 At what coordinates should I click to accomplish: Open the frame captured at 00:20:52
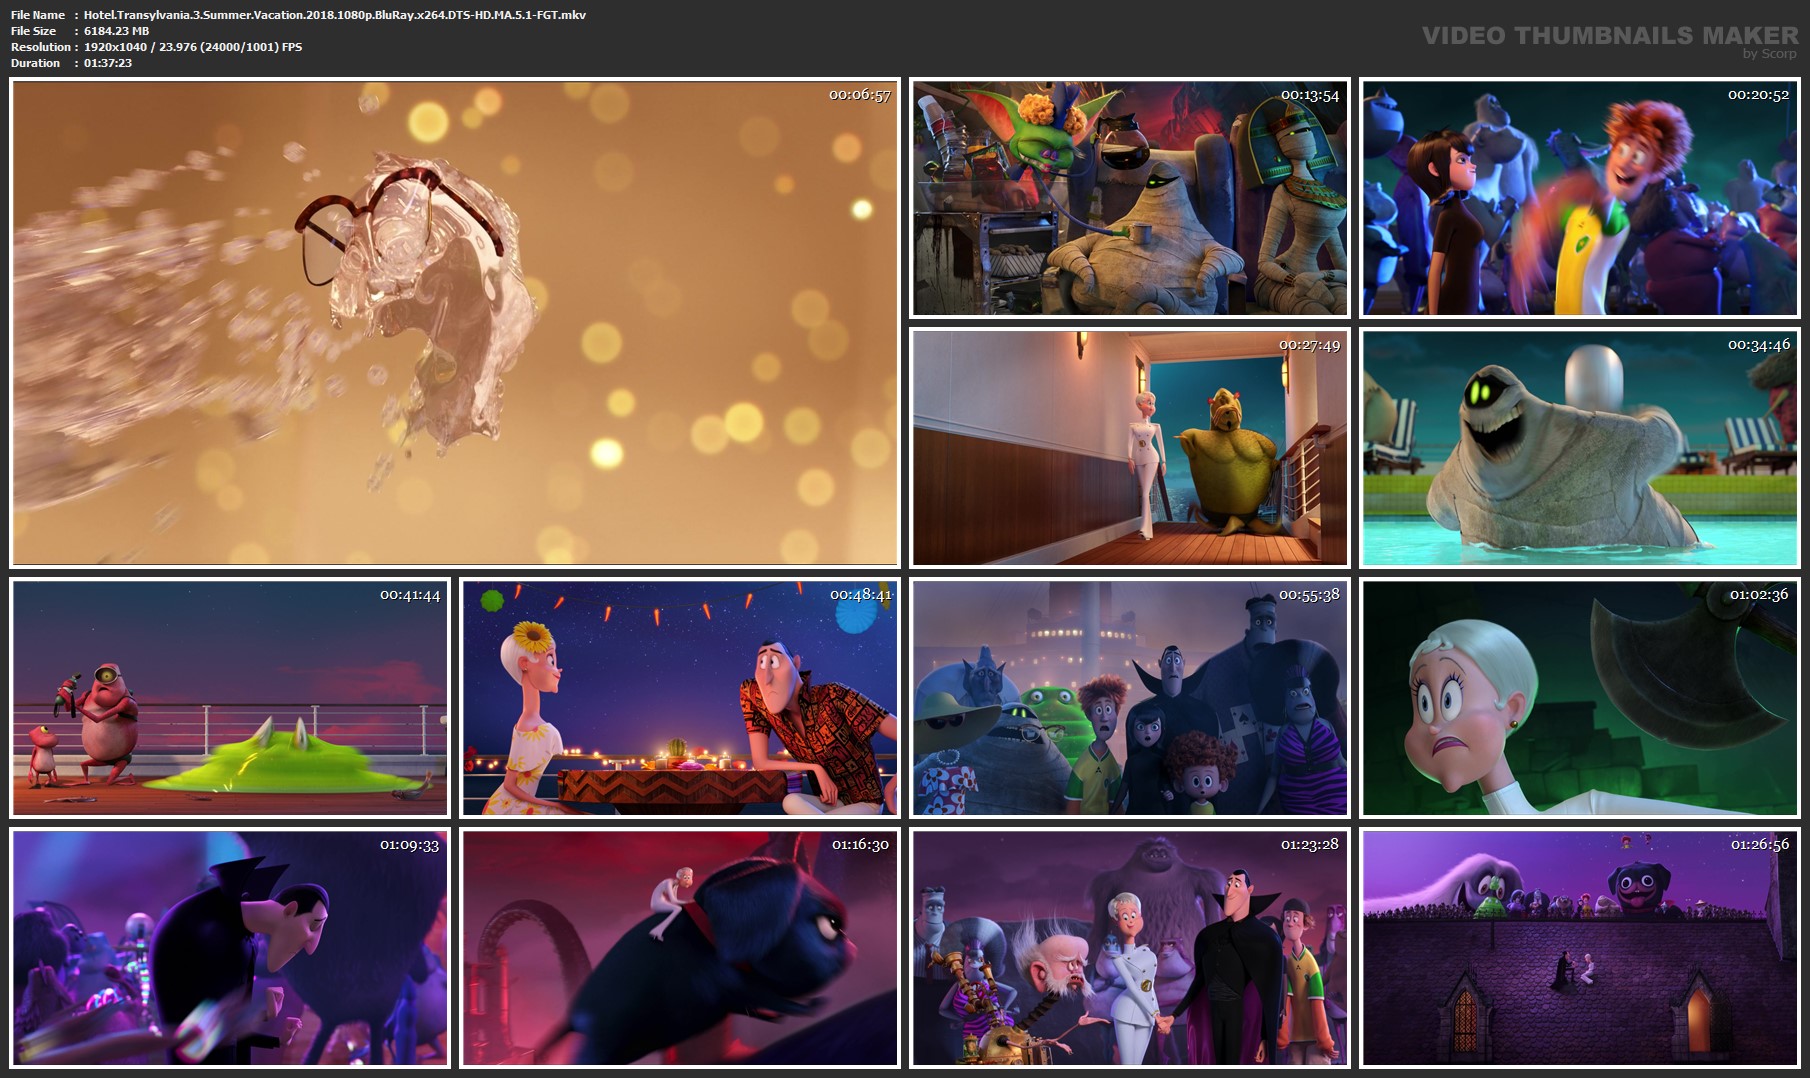click(x=1580, y=198)
